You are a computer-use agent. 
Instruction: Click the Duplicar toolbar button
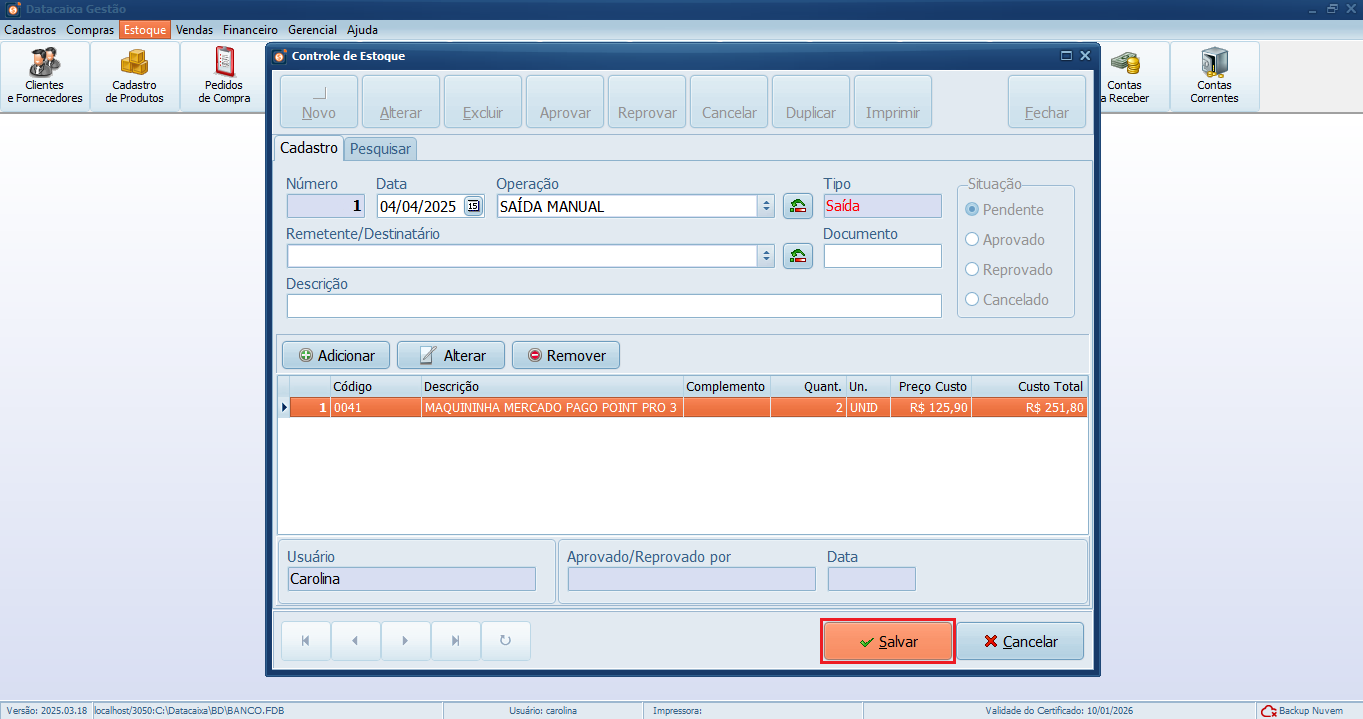tap(810, 100)
